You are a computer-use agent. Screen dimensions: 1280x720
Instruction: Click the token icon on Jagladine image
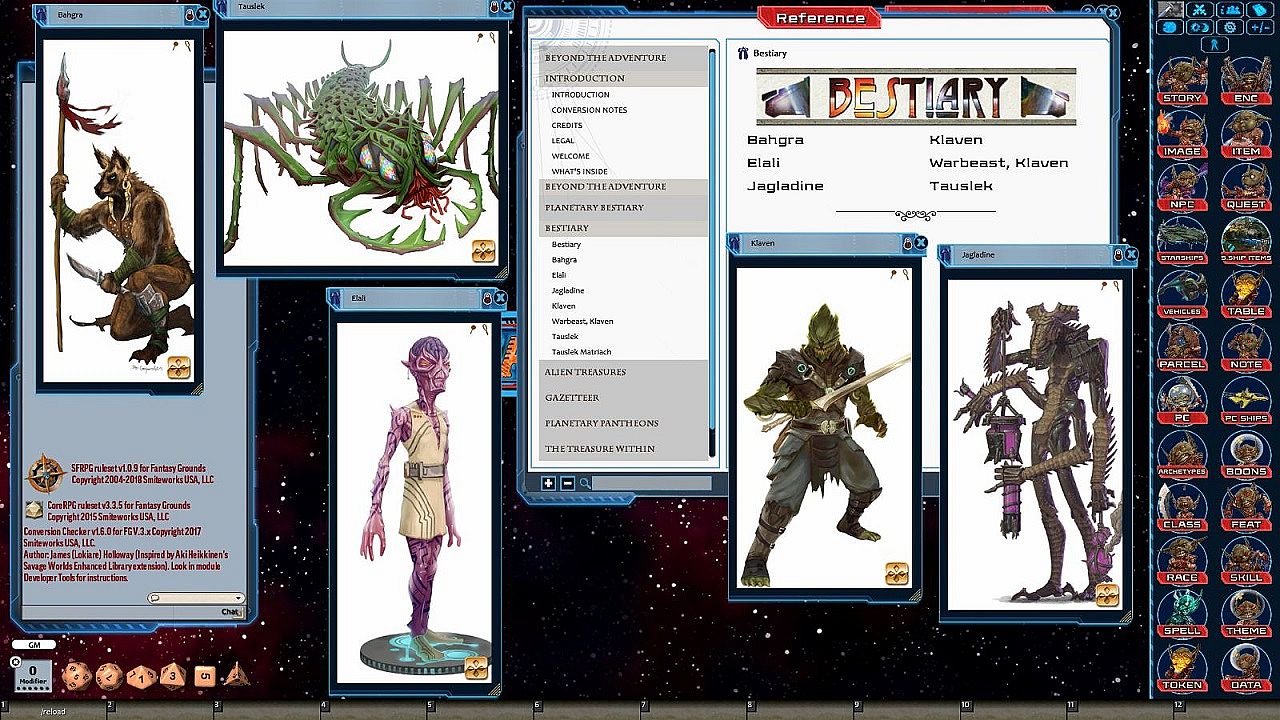click(1107, 595)
